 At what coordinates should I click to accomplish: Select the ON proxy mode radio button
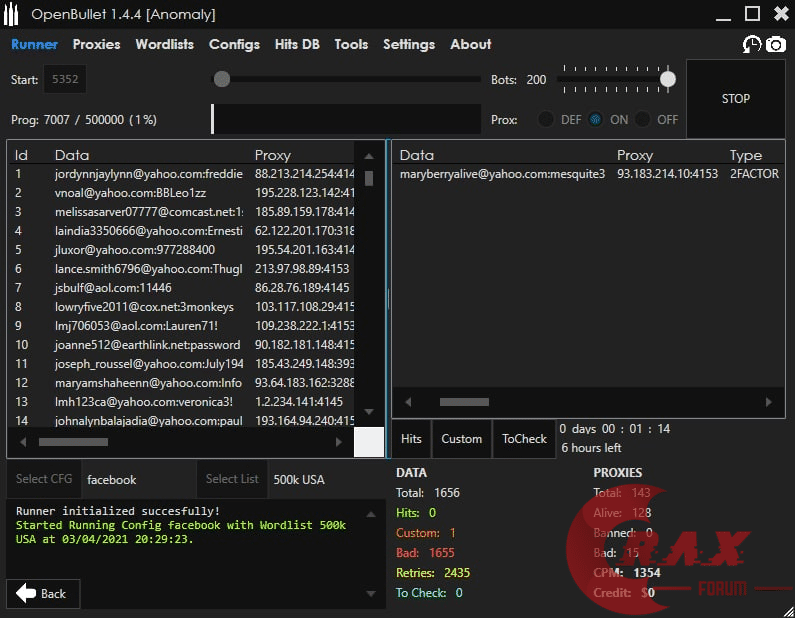pyautogui.click(x=595, y=119)
